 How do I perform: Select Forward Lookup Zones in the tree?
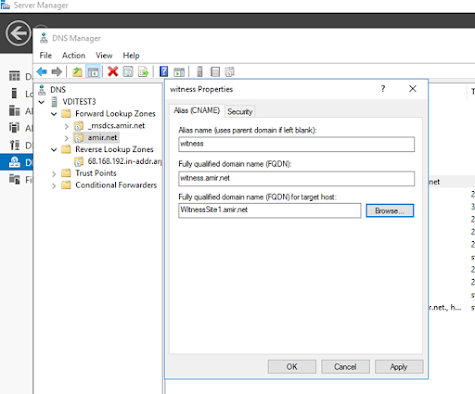tap(115, 114)
